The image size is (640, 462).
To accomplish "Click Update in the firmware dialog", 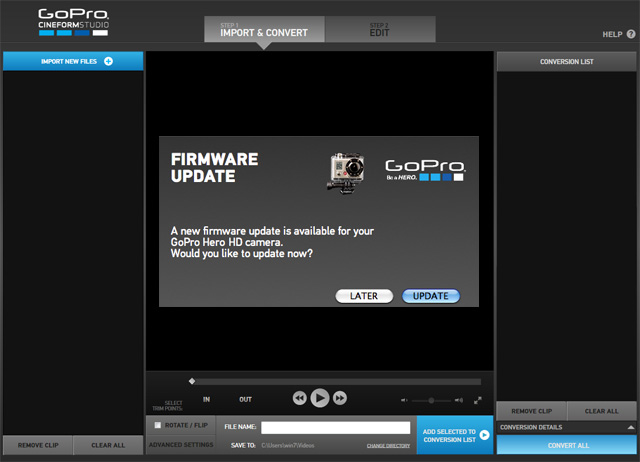I will pyautogui.click(x=430, y=296).
